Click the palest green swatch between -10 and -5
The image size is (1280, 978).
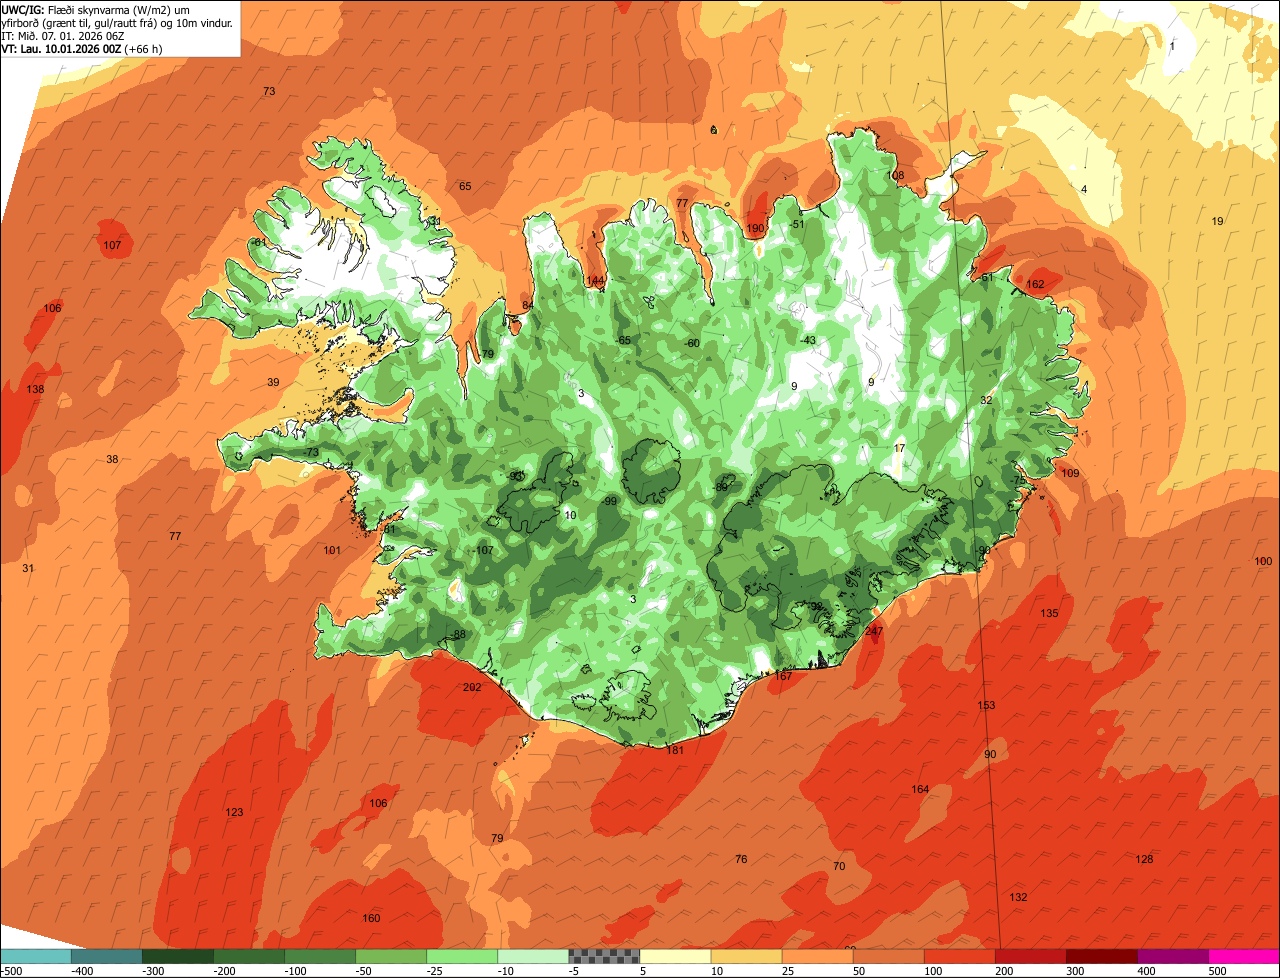[533, 956]
